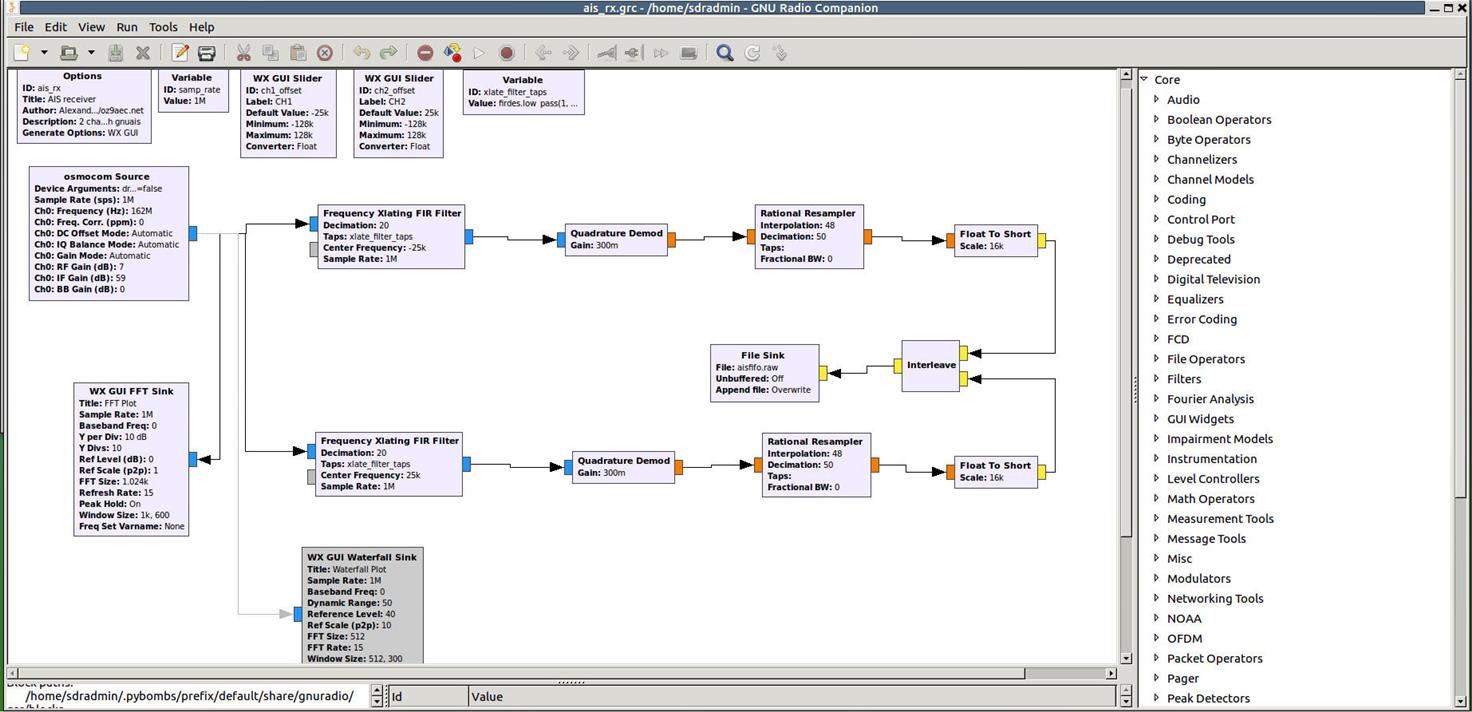The image size is (1472, 712).
Task: Edit properties of the selected block
Action: (180, 53)
